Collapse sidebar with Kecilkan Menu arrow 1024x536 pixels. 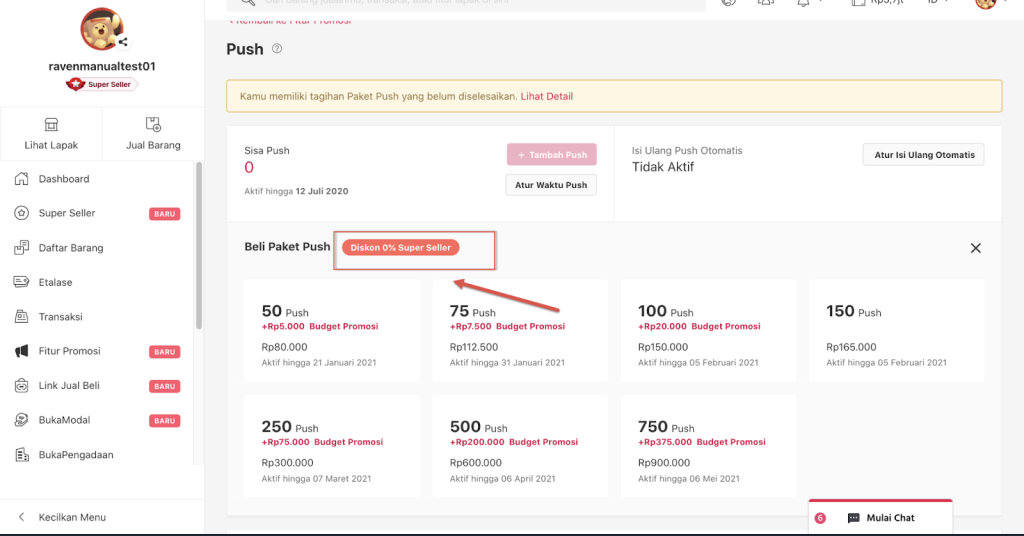pyautogui.click(x=22, y=517)
